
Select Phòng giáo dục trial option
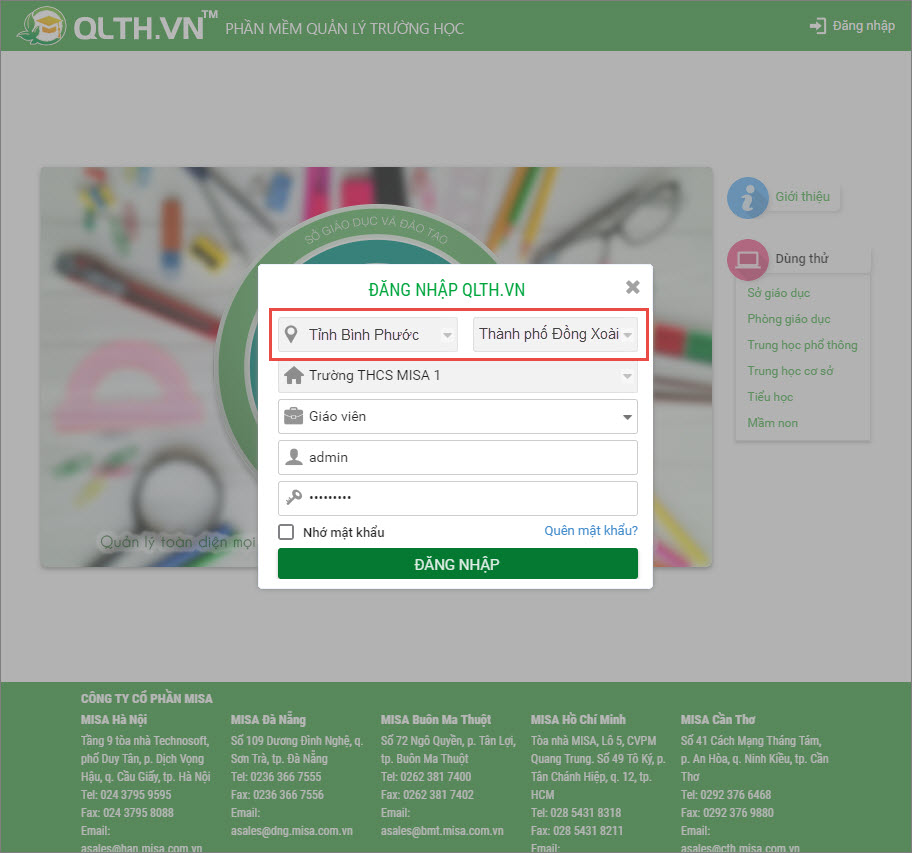(789, 319)
